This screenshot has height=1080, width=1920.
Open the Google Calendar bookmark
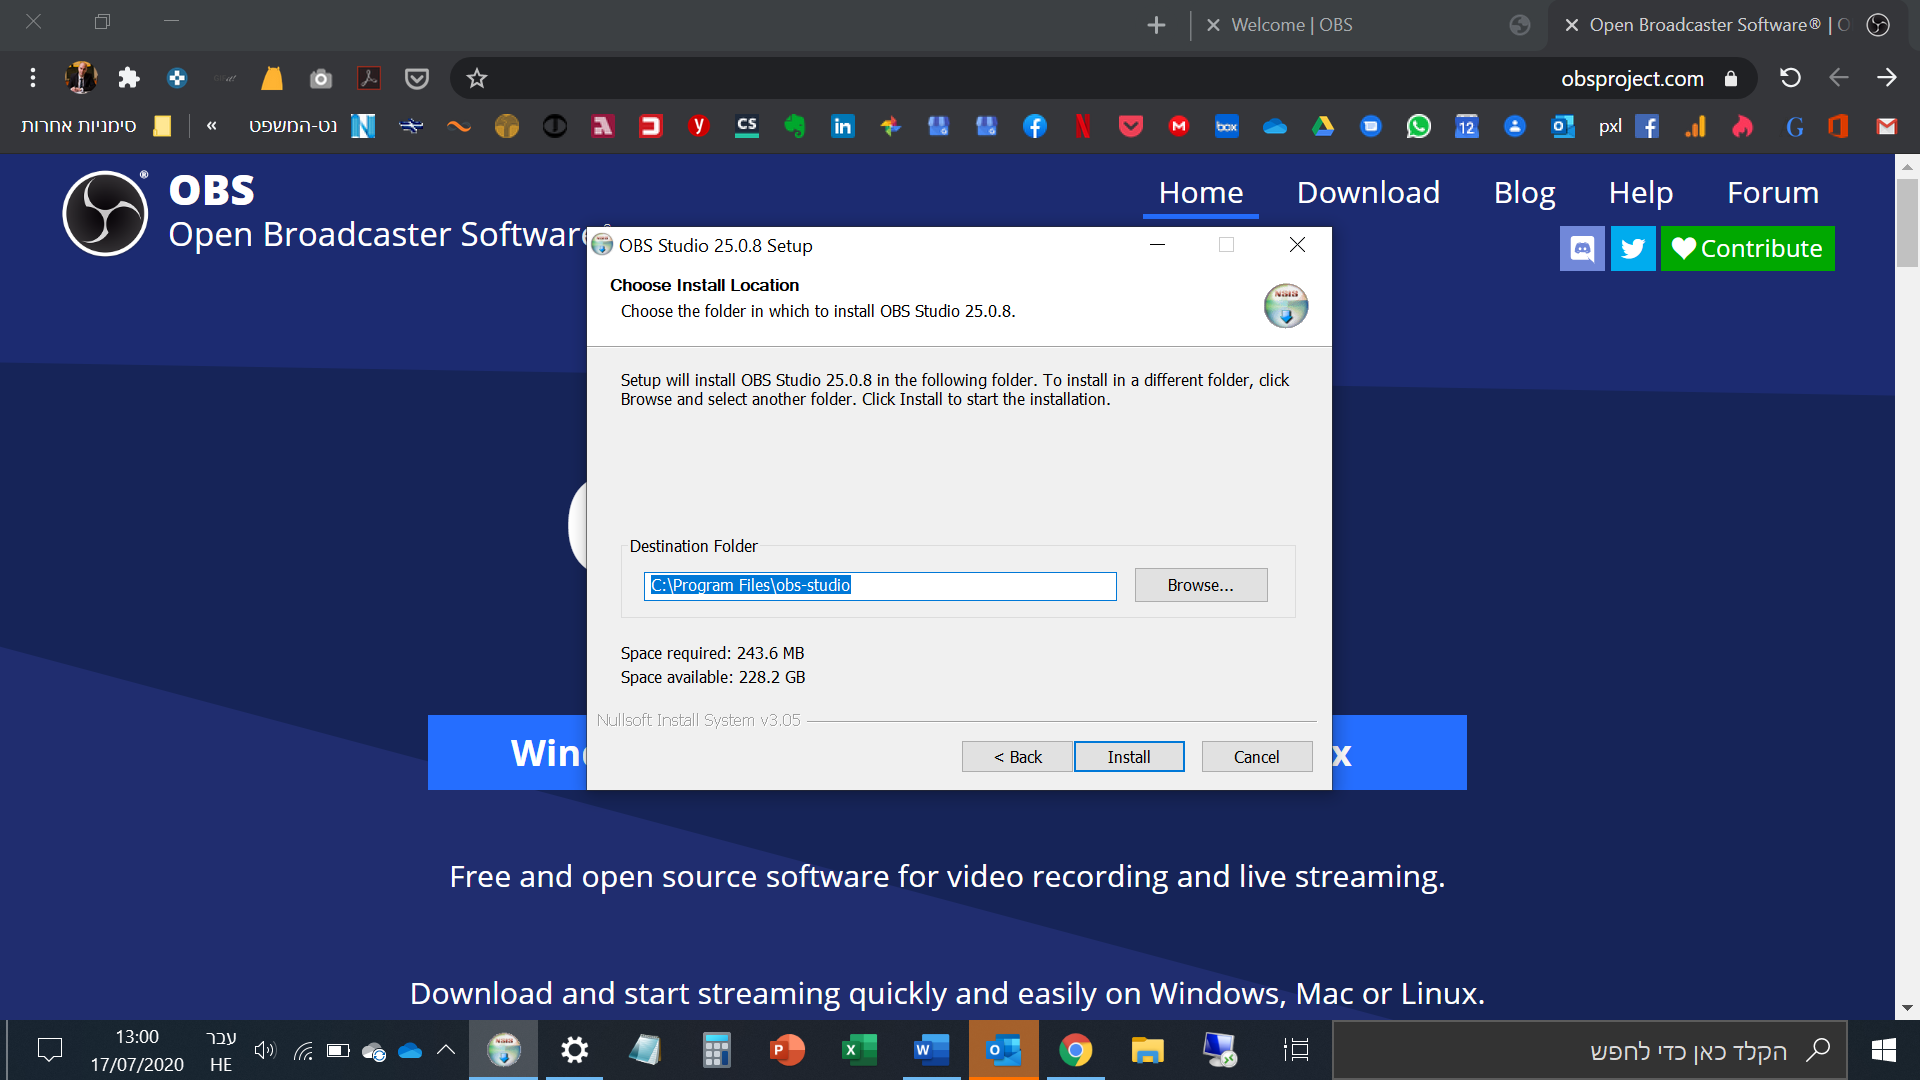click(1467, 126)
